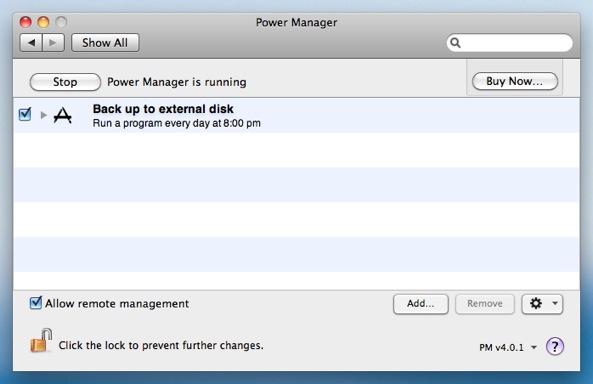Click the 'Power Manager is running' status text

click(177, 82)
